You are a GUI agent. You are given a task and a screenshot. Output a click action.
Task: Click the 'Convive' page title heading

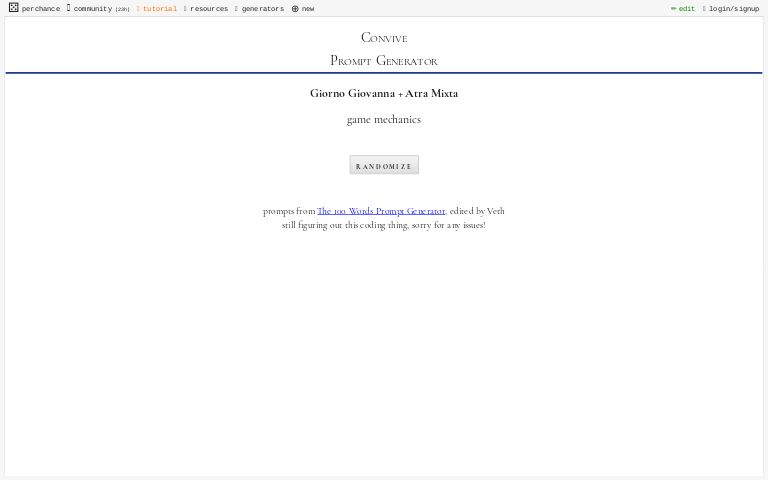coord(384,38)
